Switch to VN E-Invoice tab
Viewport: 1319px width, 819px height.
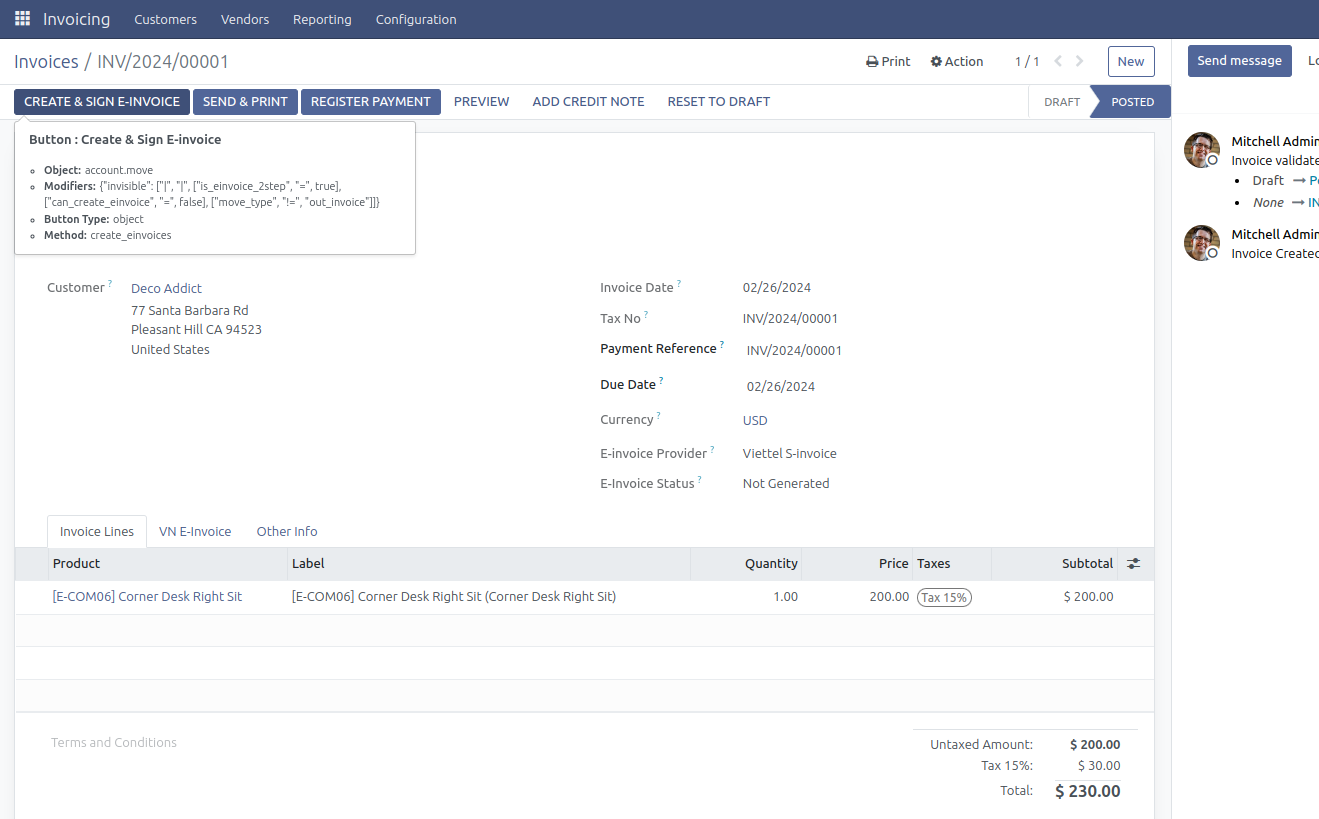click(195, 532)
